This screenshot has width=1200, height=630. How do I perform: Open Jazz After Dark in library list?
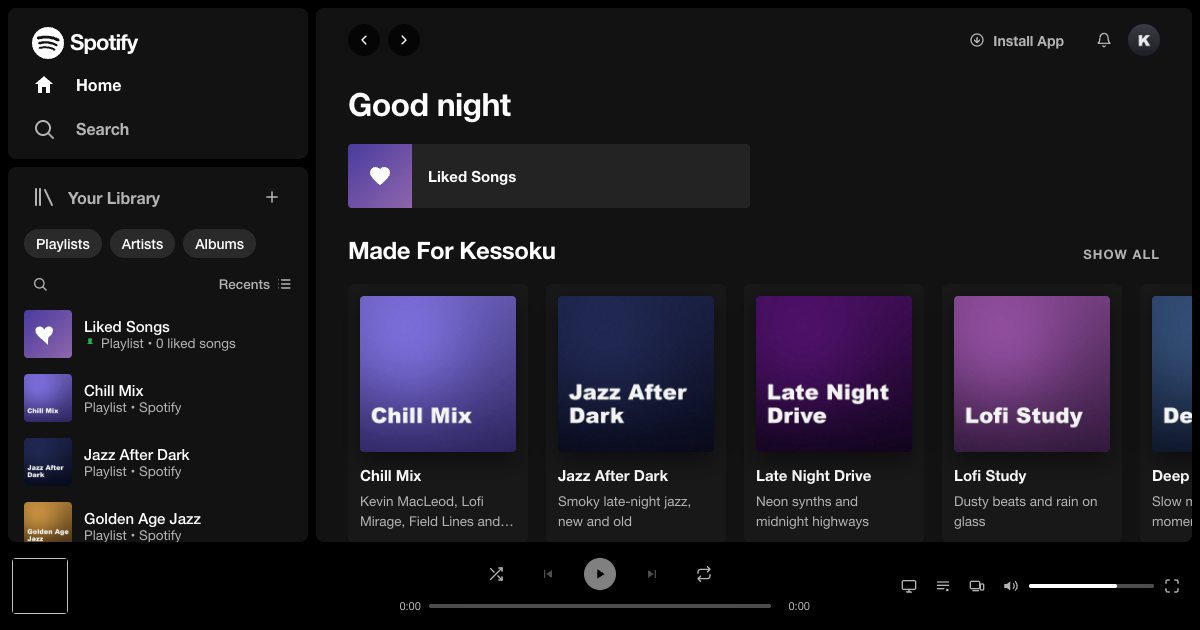(158, 462)
